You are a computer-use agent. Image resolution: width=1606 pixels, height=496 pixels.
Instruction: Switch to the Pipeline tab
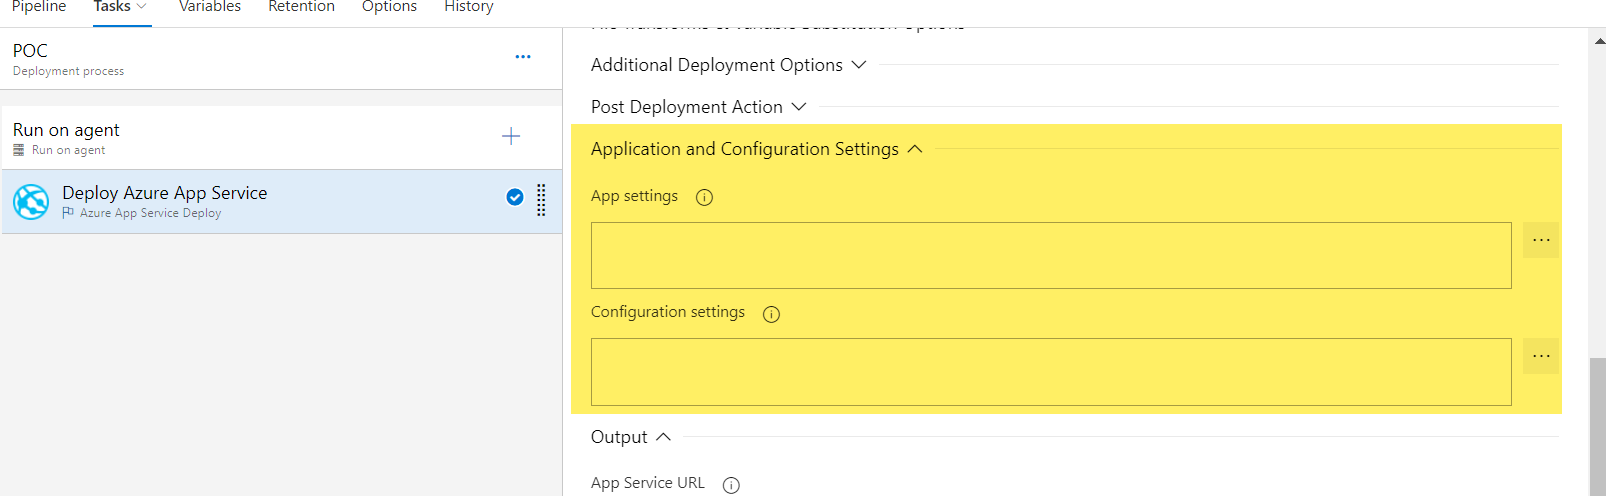tap(39, 7)
